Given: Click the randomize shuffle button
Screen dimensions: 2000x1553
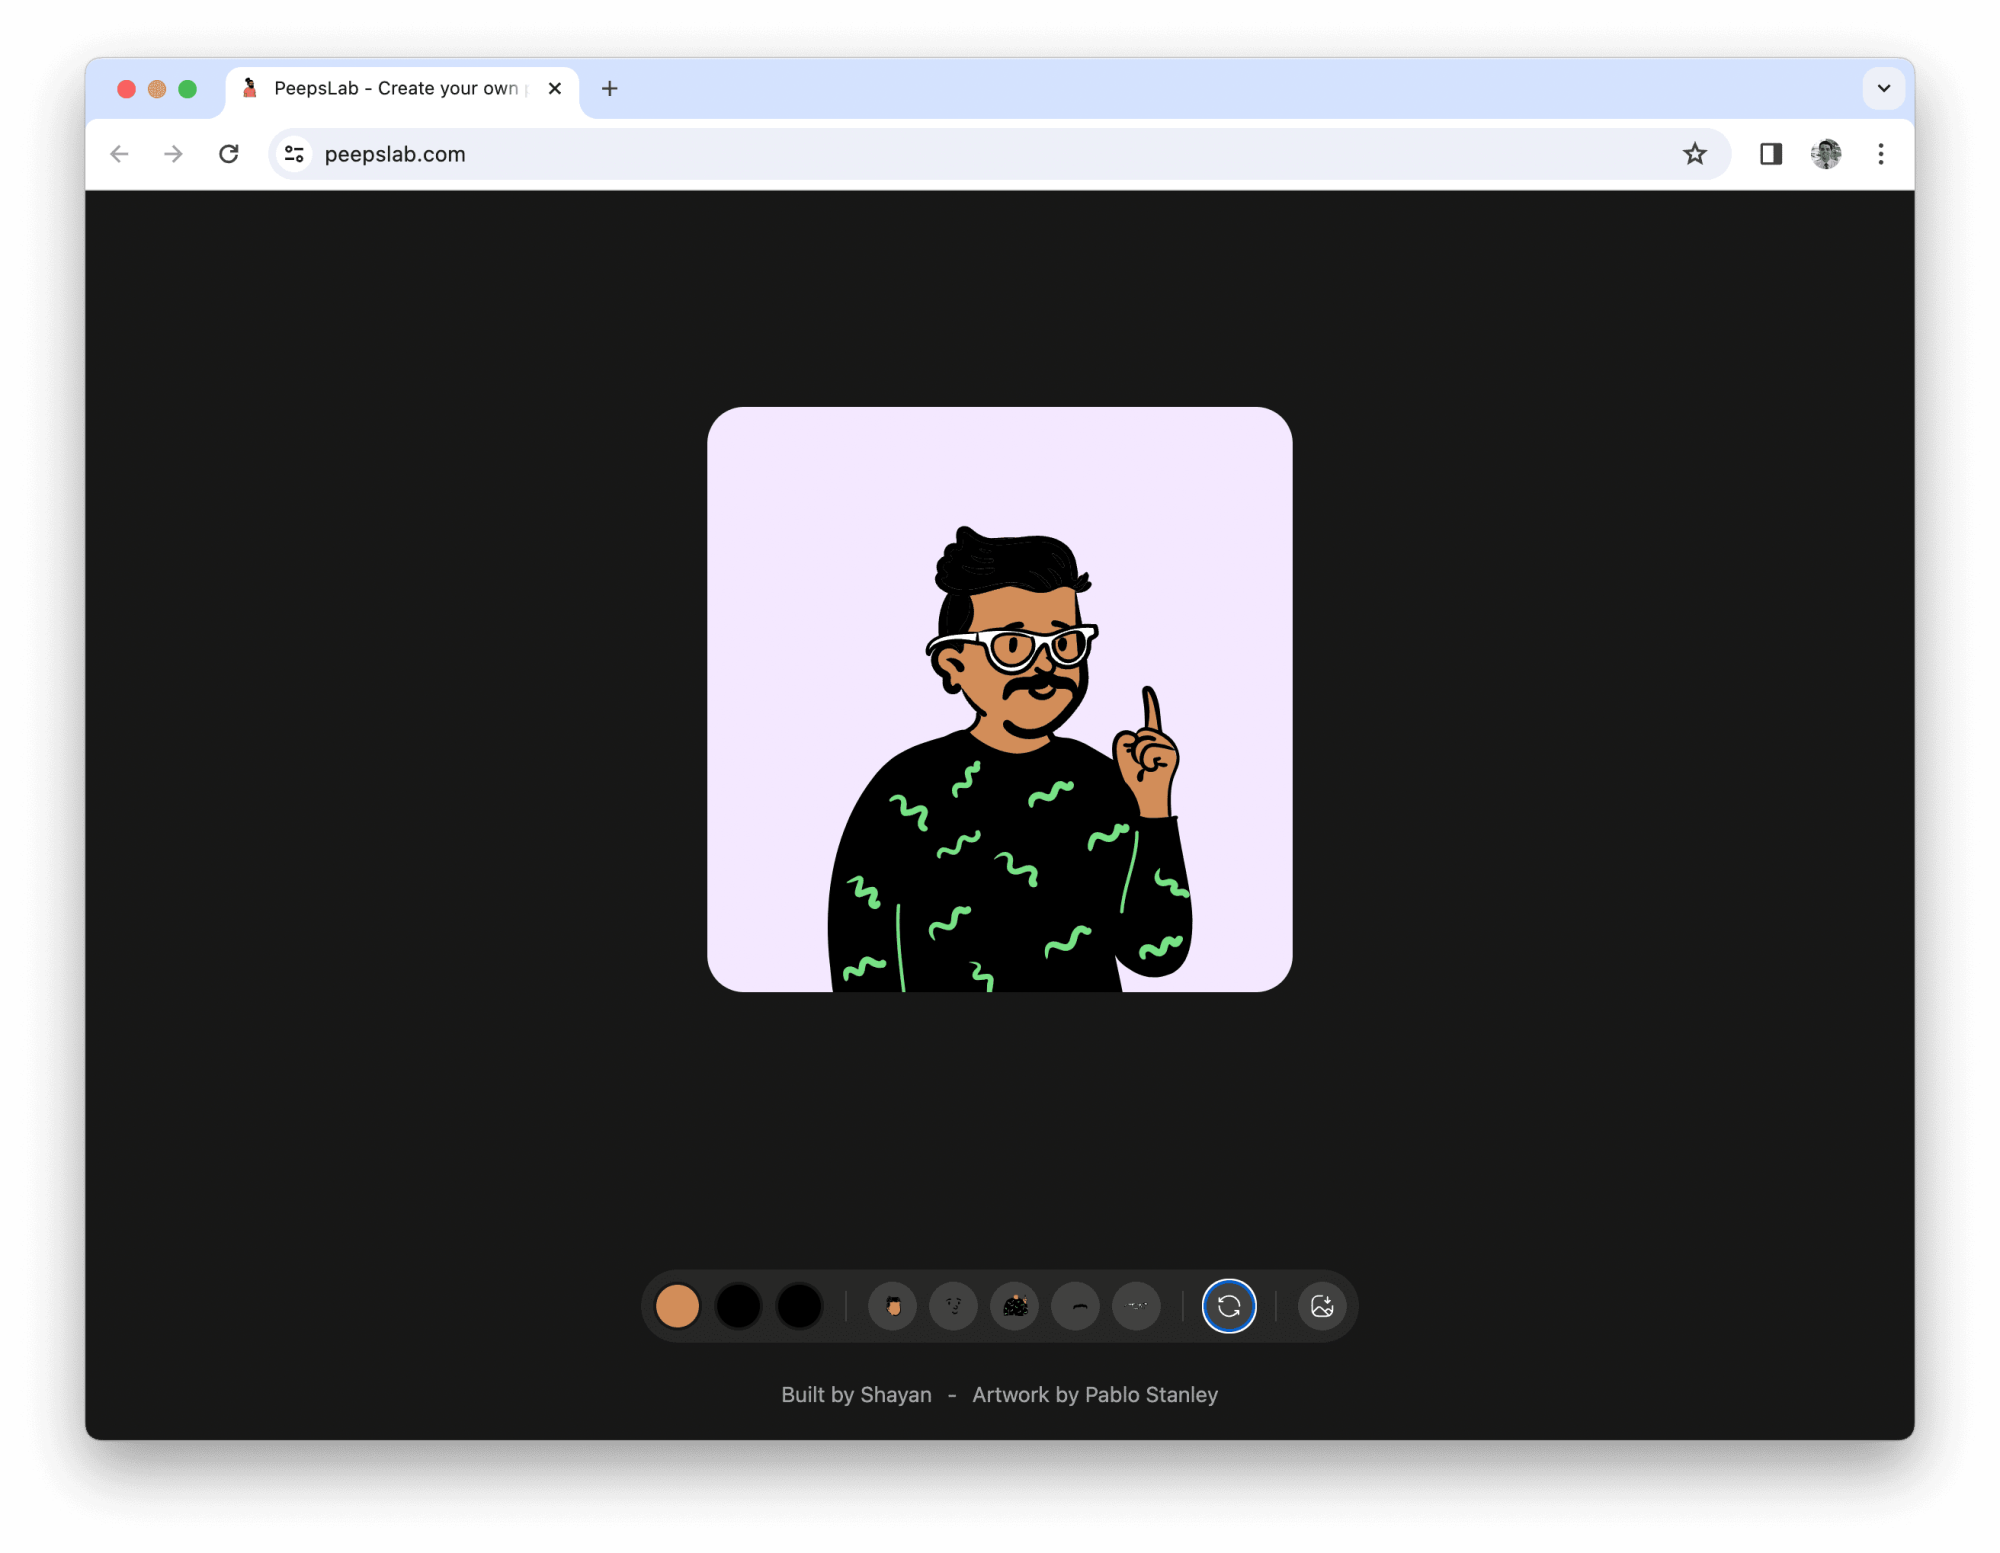Looking at the screenshot, I should click(x=1229, y=1306).
